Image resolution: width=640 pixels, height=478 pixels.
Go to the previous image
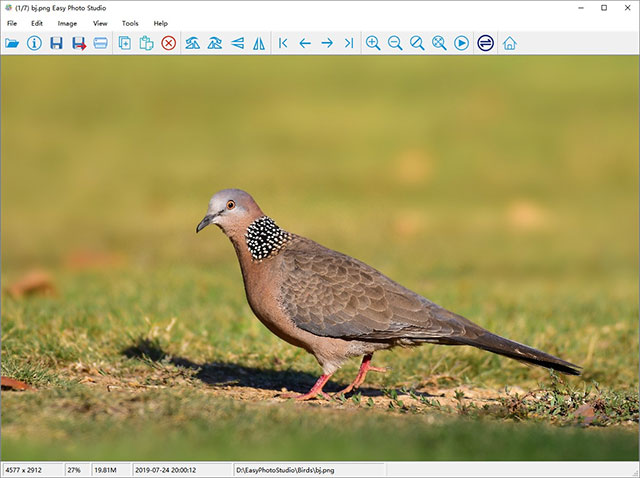pyautogui.click(x=305, y=43)
